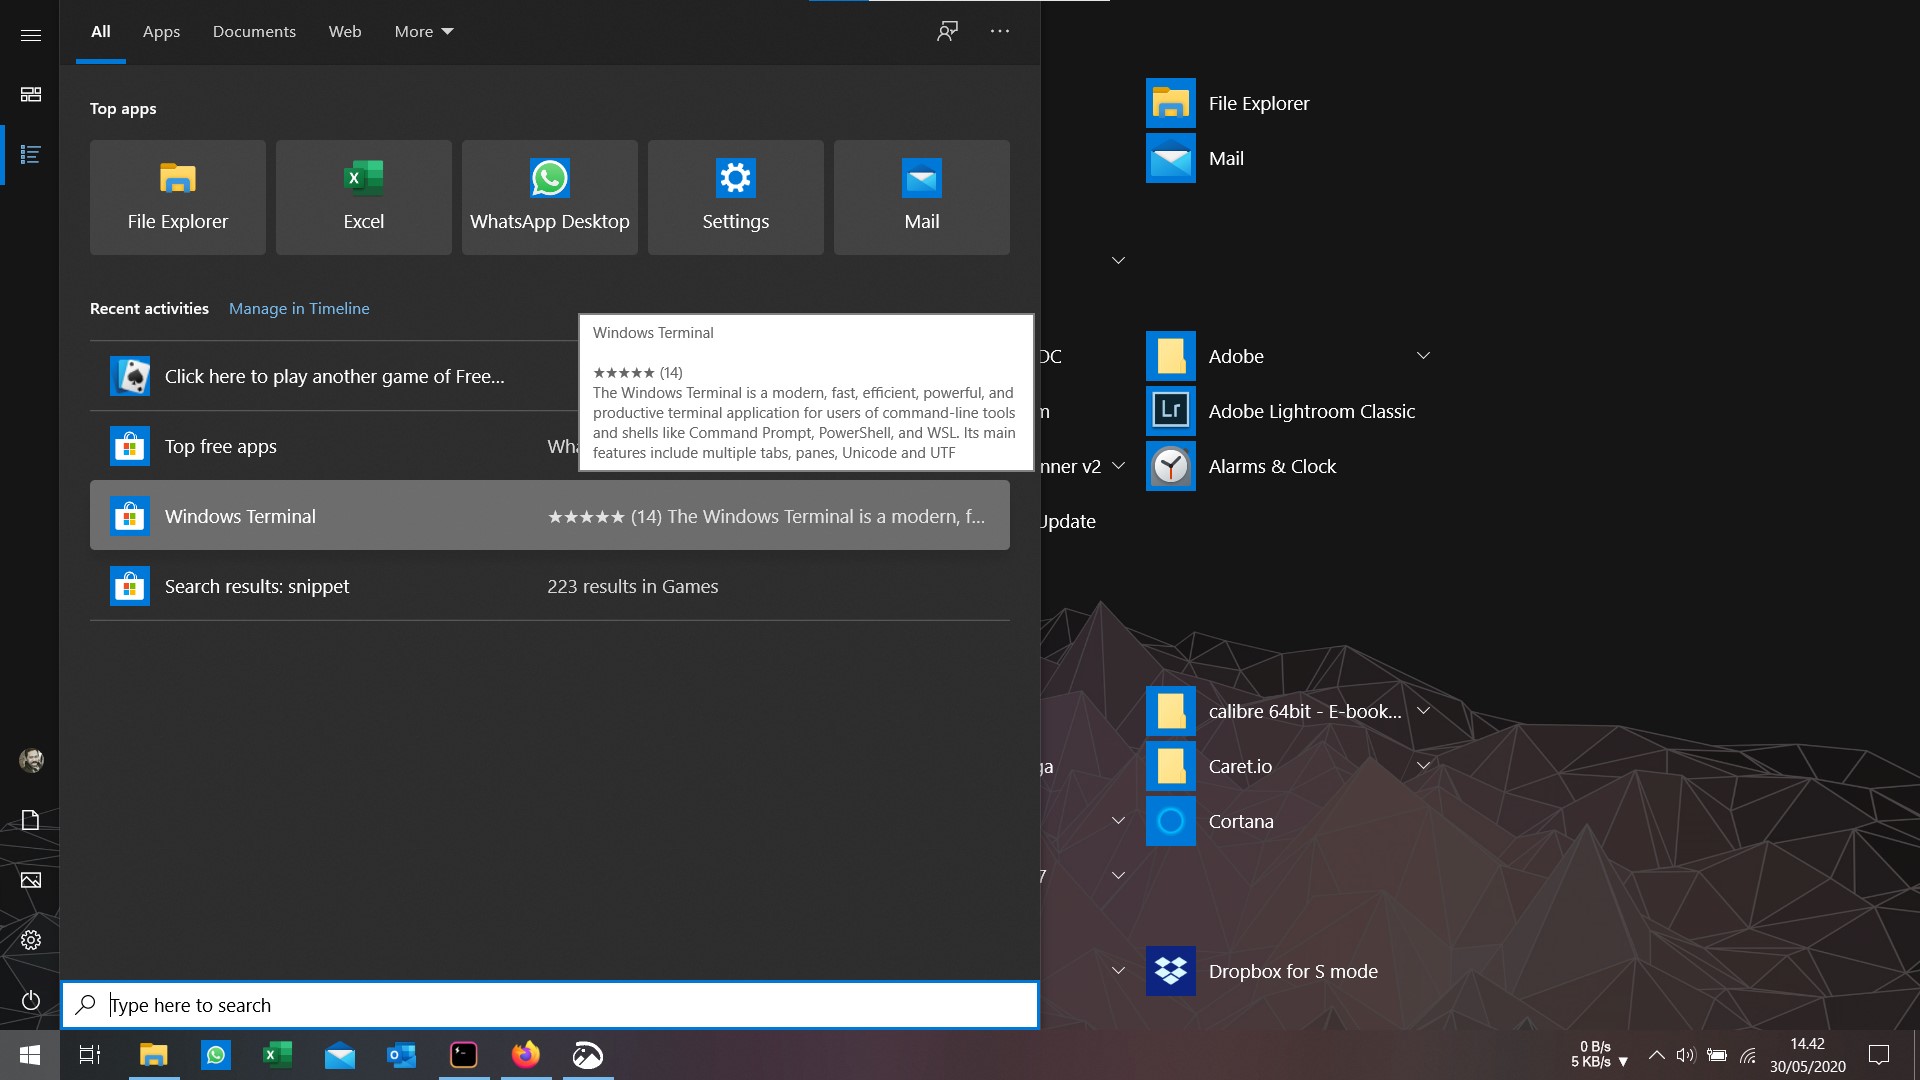
Task: Select the all apps list icon
Action: pos(31,154)
